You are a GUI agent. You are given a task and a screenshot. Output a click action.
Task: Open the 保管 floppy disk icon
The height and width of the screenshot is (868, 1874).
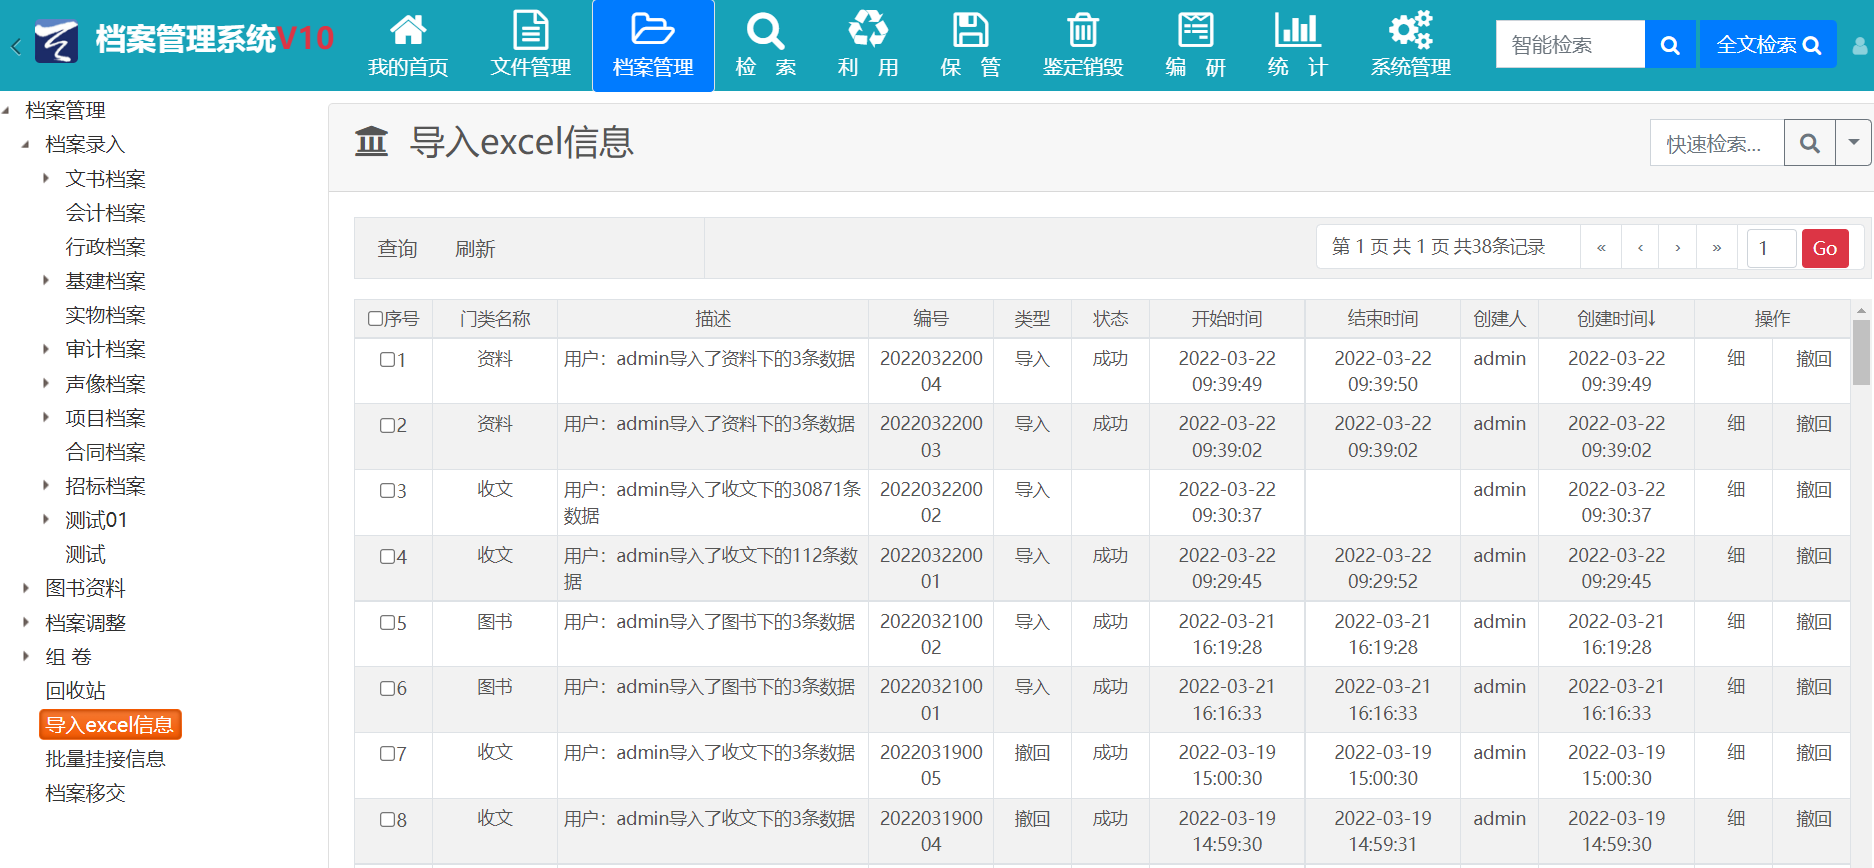pyautogui.click(x=969, y=31)
